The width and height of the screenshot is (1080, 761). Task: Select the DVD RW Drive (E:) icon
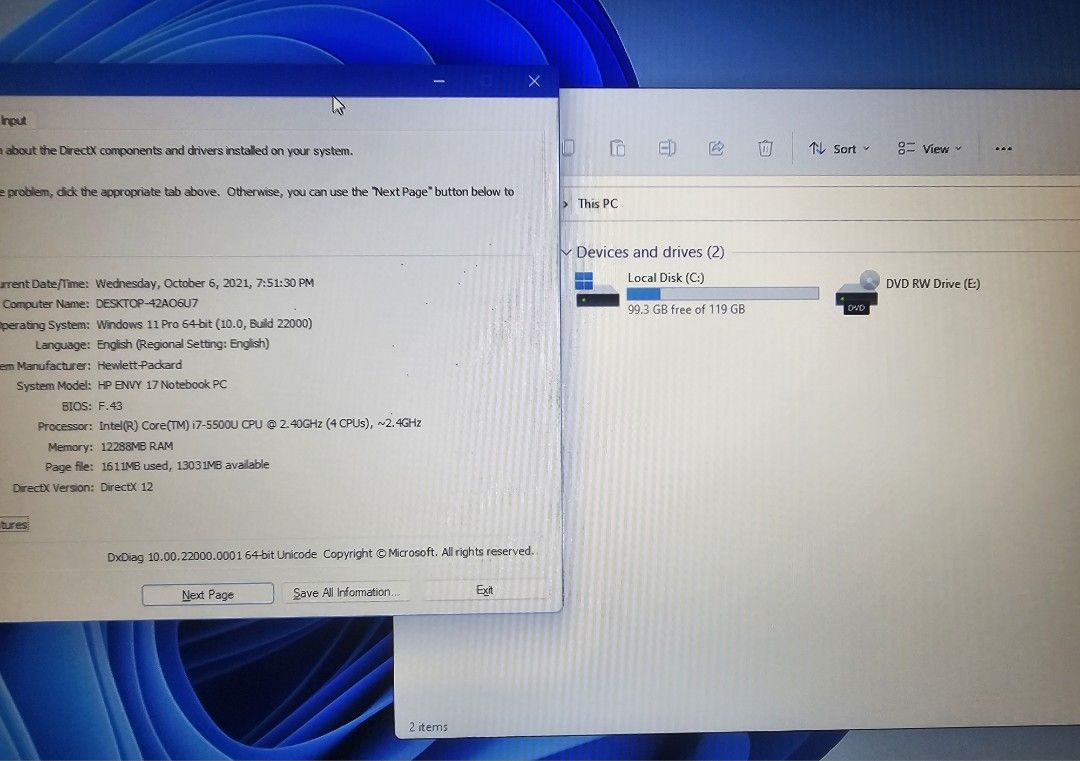tap(857, 293)
